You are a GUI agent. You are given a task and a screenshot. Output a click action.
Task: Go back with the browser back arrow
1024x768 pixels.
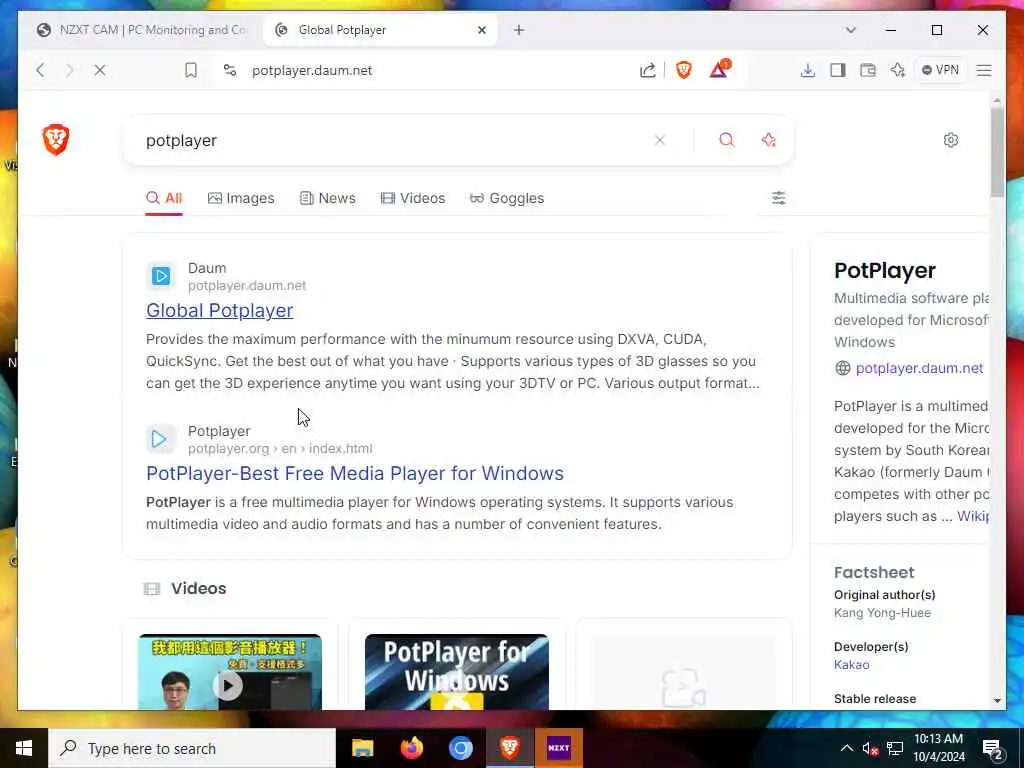(40, 70)
